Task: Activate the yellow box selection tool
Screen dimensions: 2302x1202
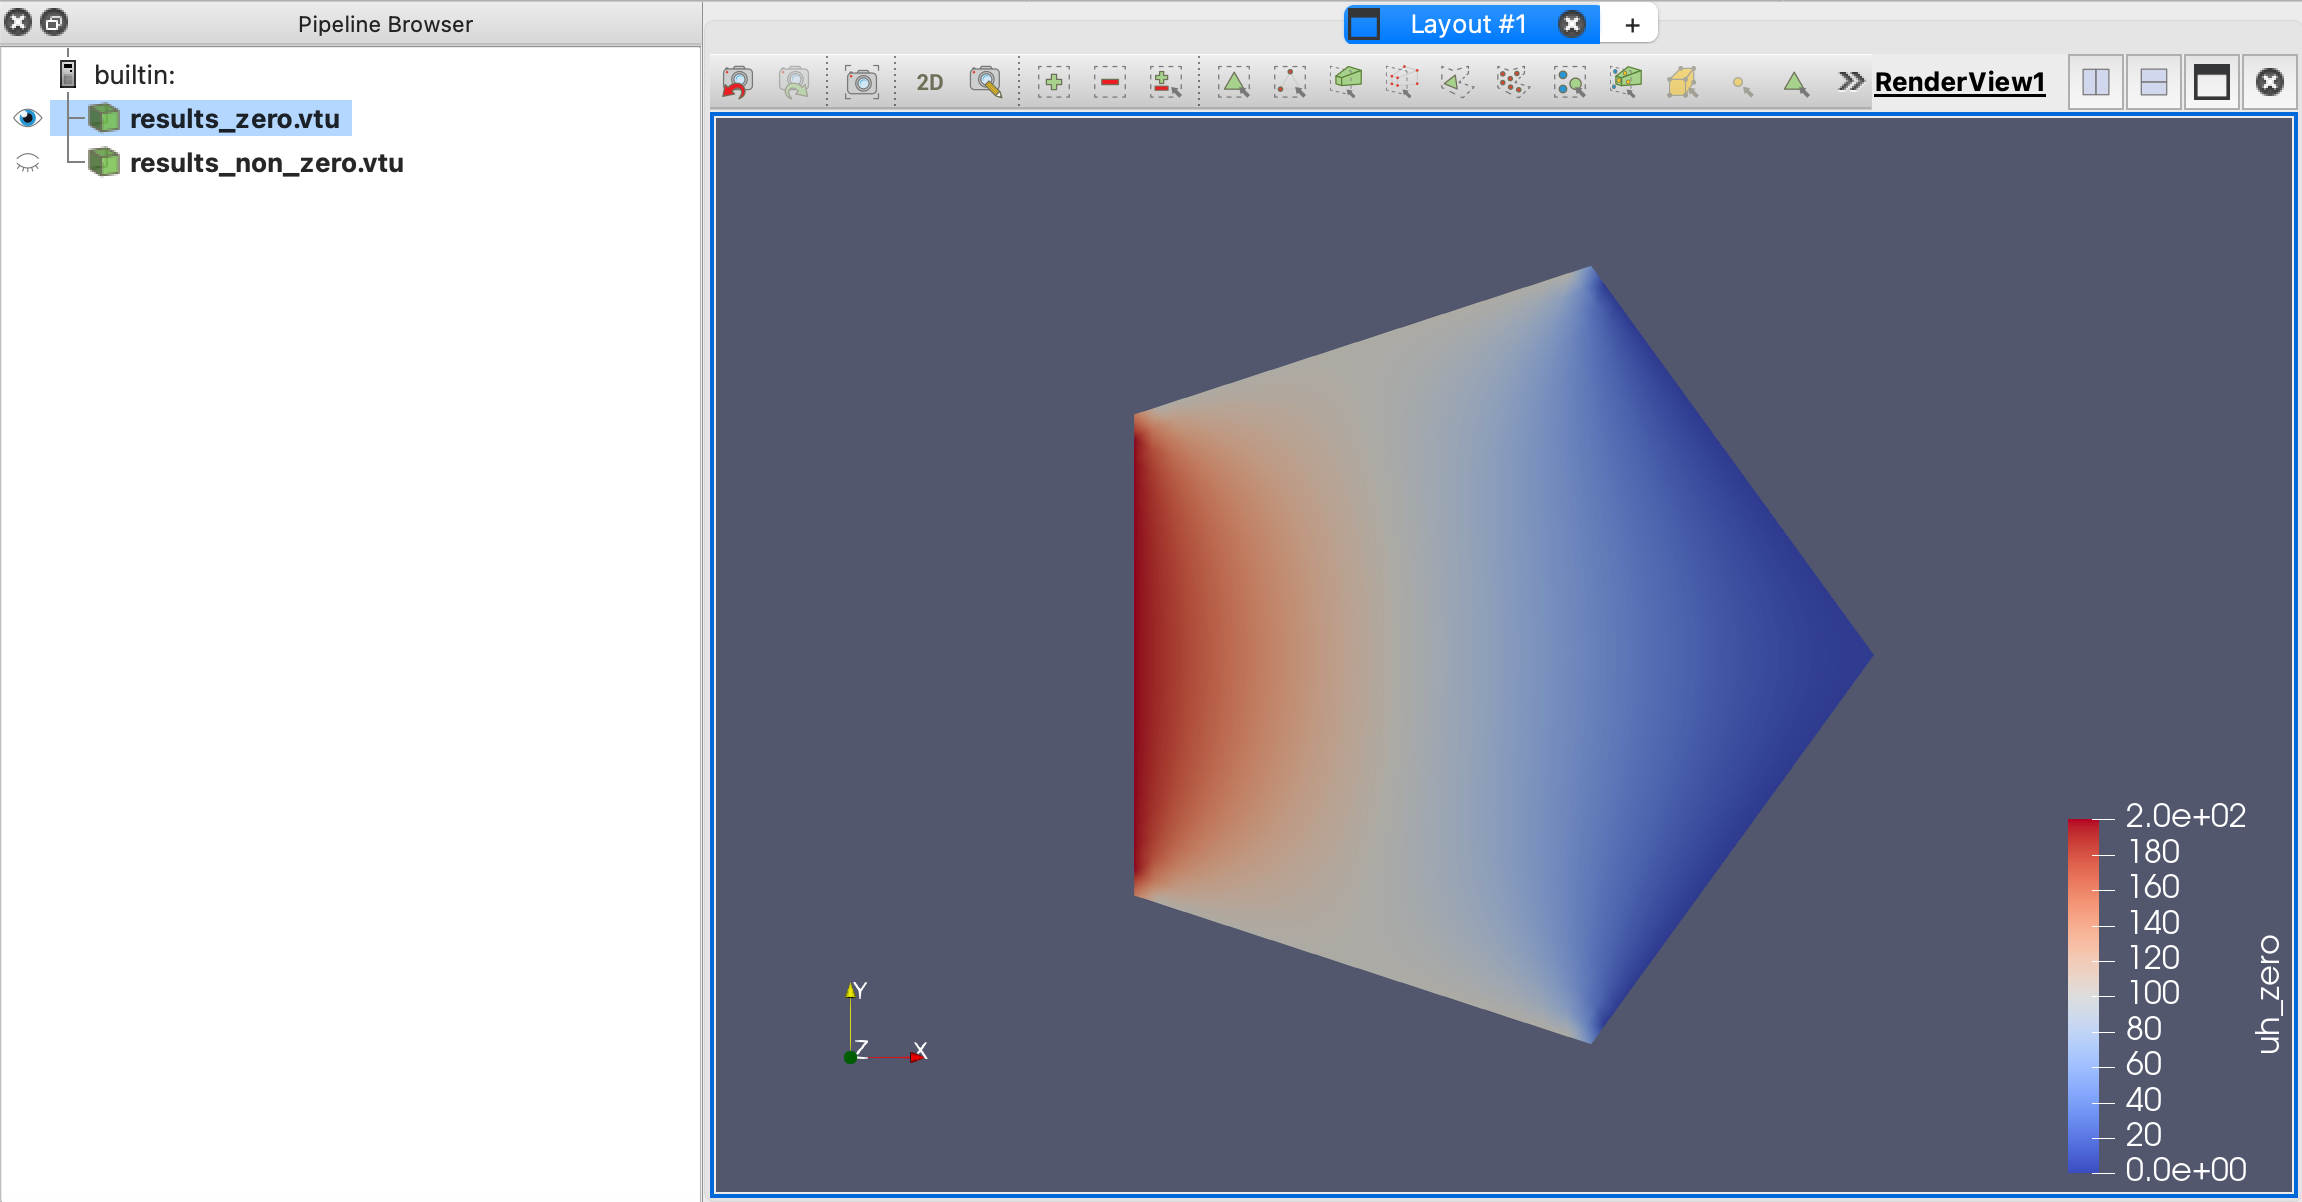Action: click(x=1683, y=82)
